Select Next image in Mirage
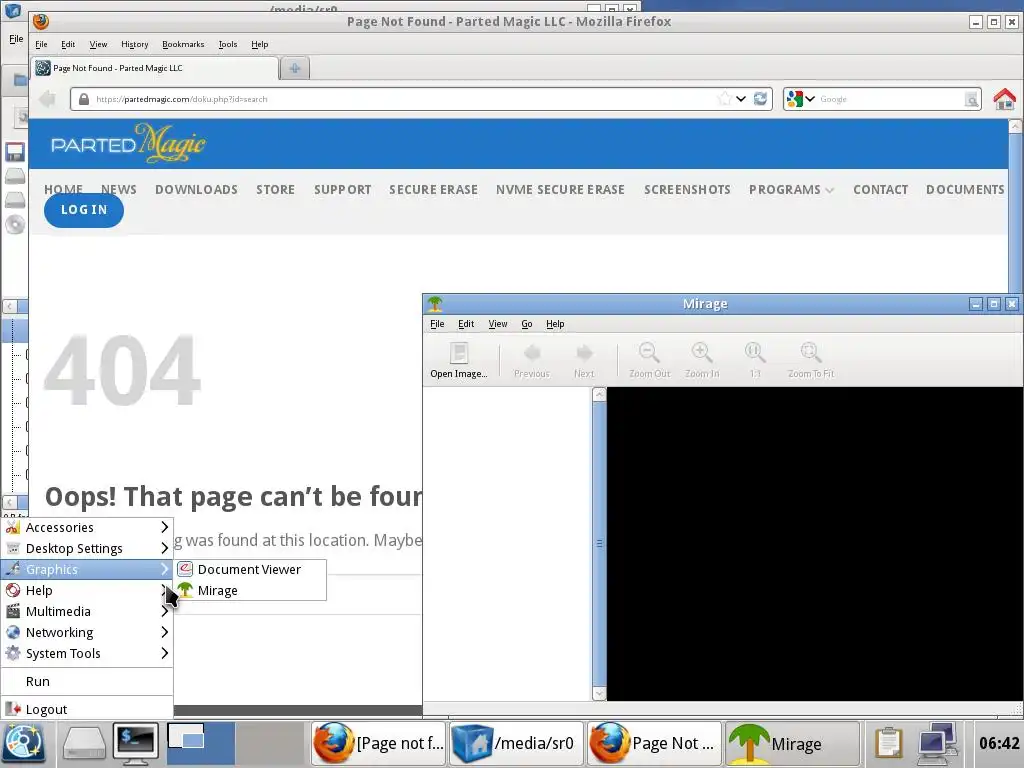Viewport: 1024px width, 768px height. [x=584, y=360]
